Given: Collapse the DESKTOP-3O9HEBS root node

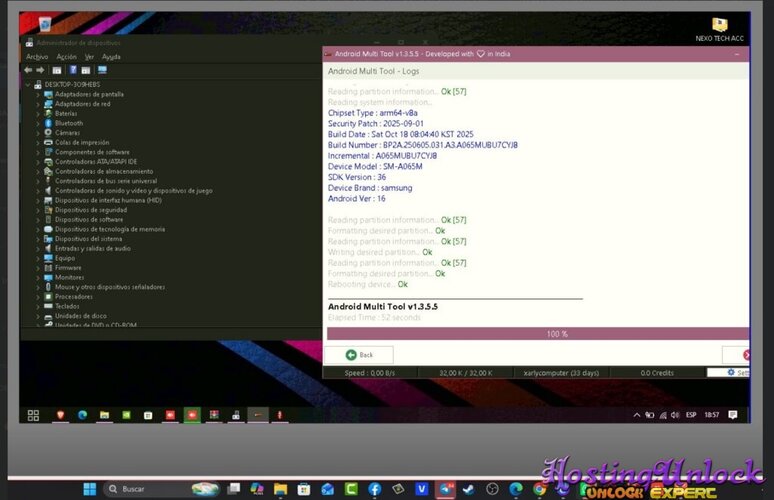Looking at the screenshot, I should 29,85.
